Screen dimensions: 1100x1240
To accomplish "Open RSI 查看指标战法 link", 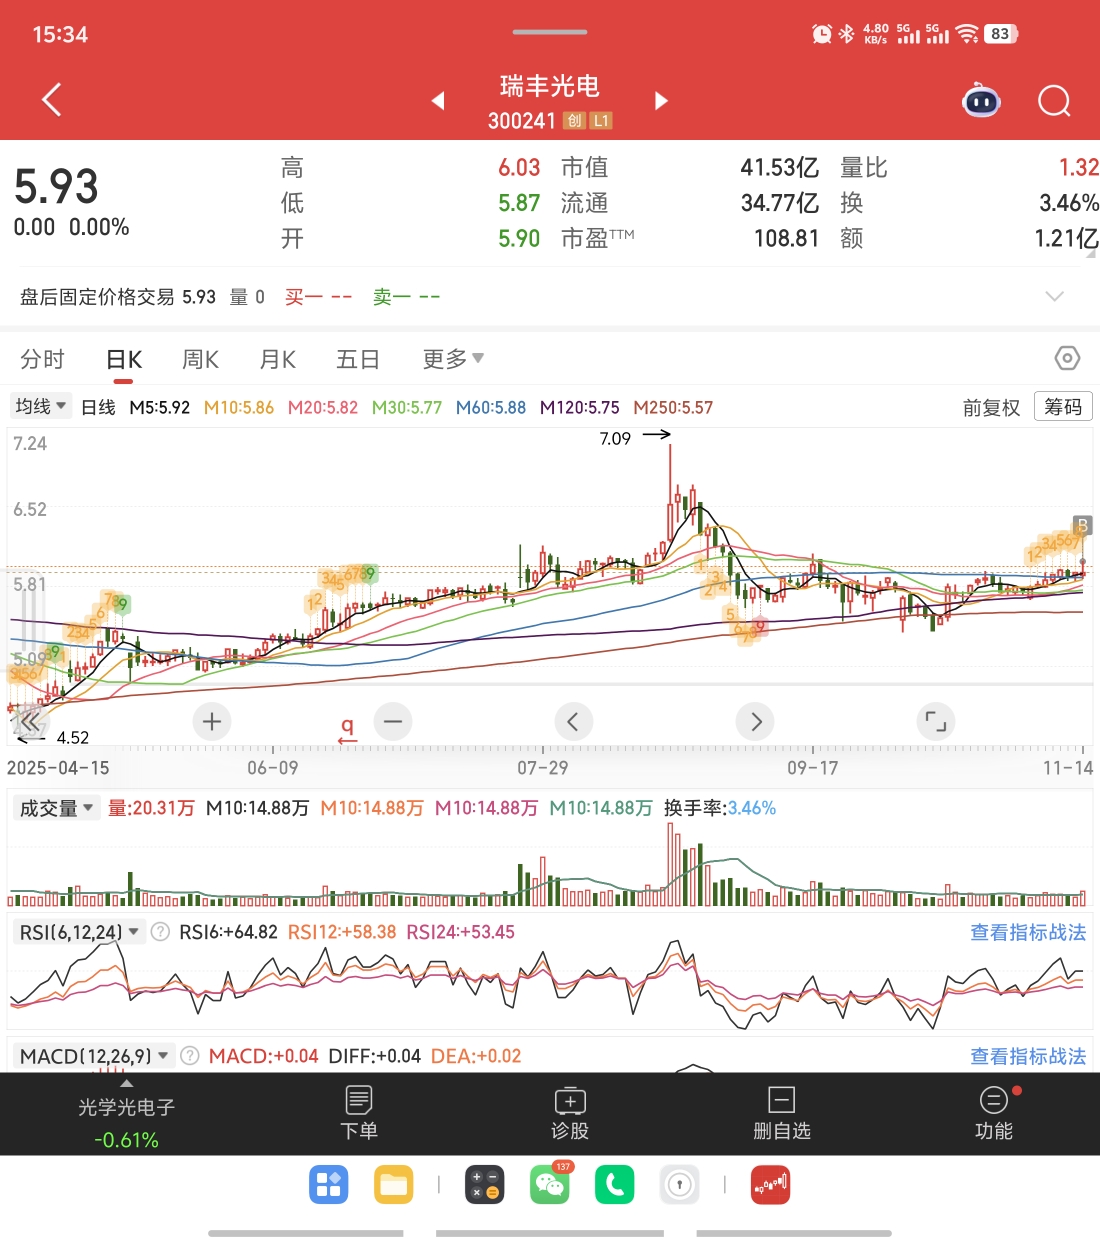I will click(1028, 932).
